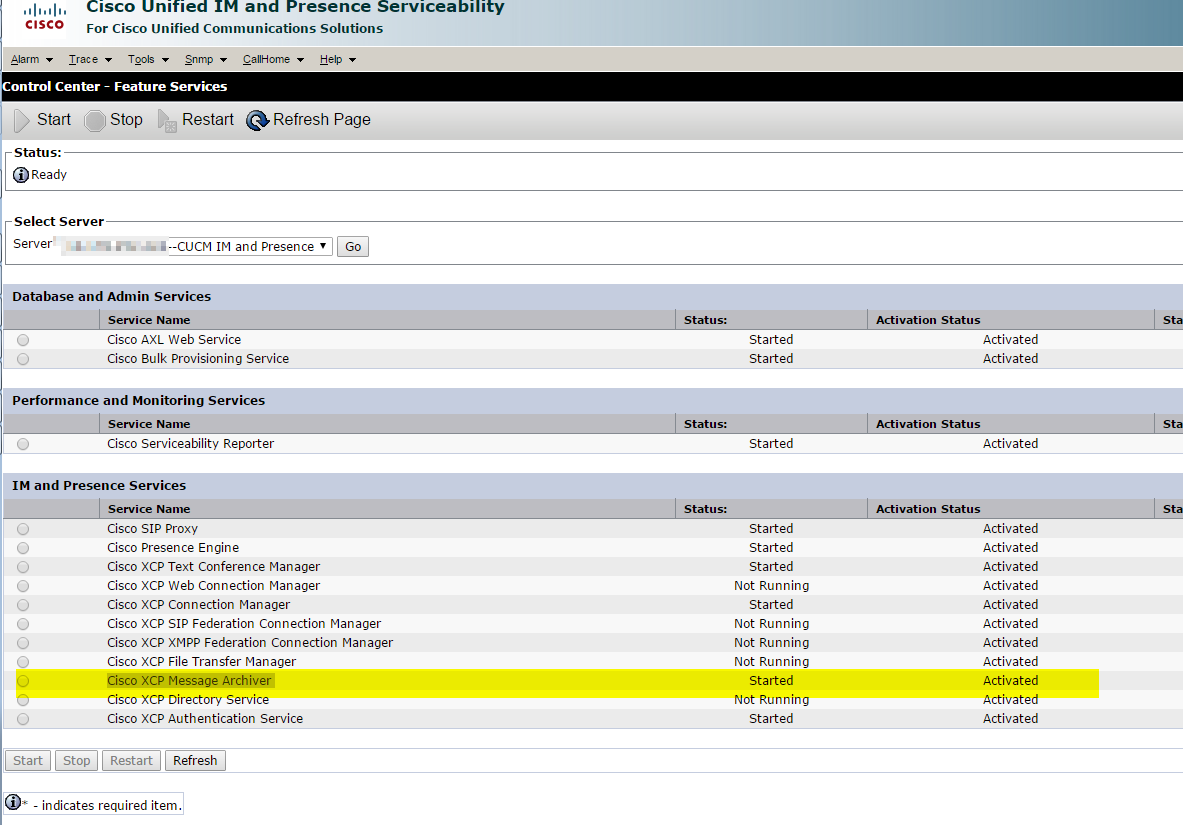This screenshot has width=1183, height=825.
Task: Click the Database and Admin Services heading
Action: pos(112,297)
